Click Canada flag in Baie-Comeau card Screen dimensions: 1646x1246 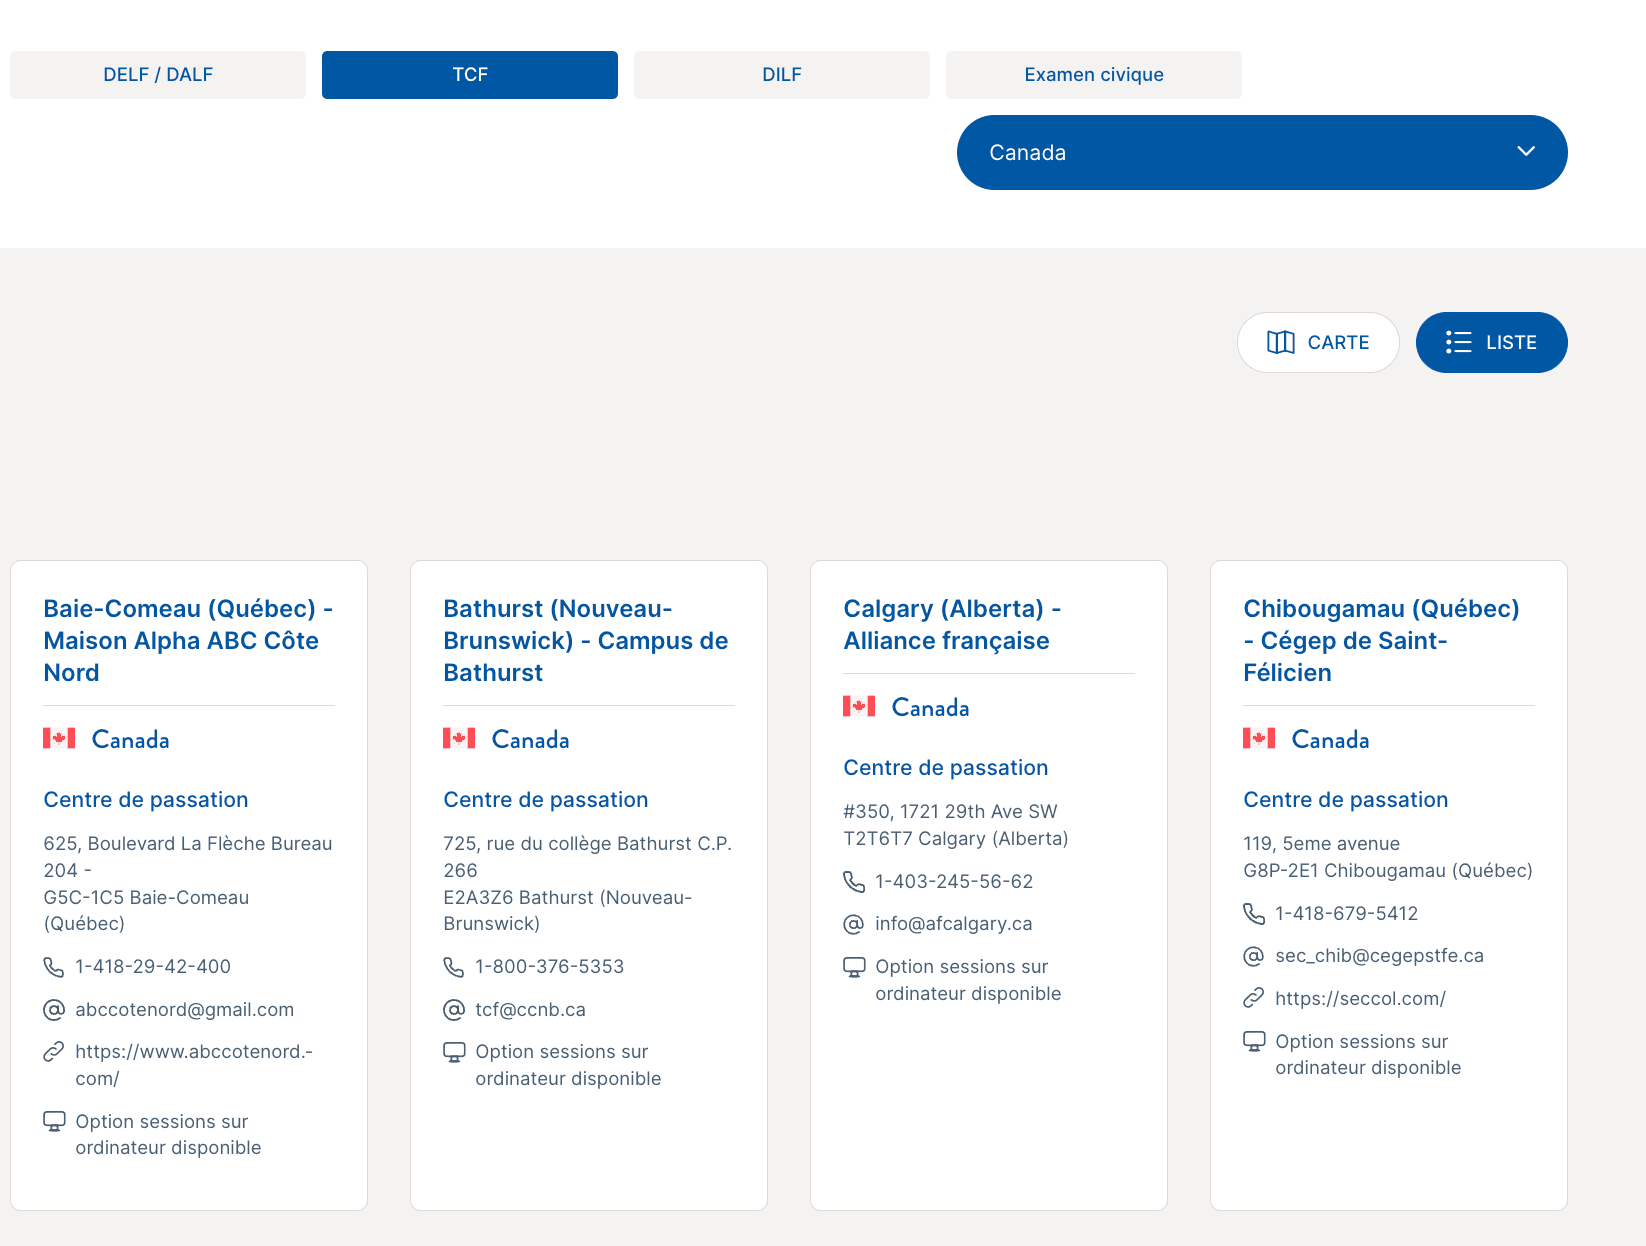59,739
